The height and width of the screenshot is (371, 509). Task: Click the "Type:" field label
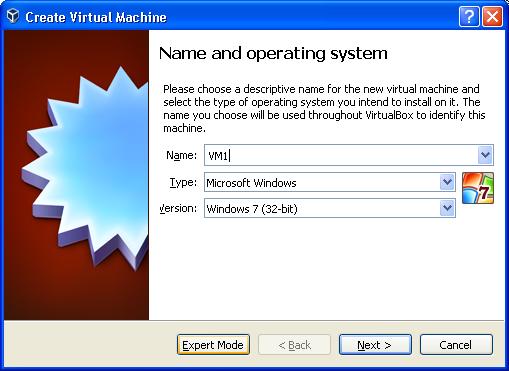tap(183, 183)
